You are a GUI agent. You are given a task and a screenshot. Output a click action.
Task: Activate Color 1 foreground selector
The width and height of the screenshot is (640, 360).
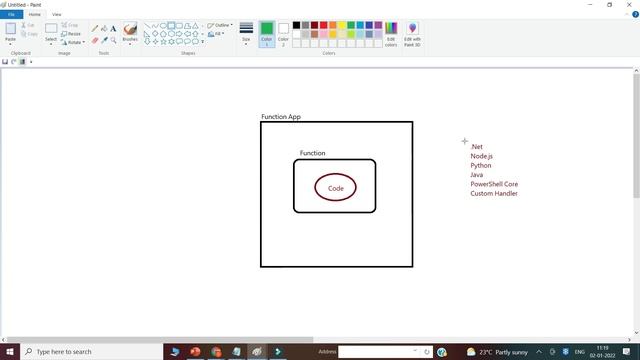click(267, 34)
